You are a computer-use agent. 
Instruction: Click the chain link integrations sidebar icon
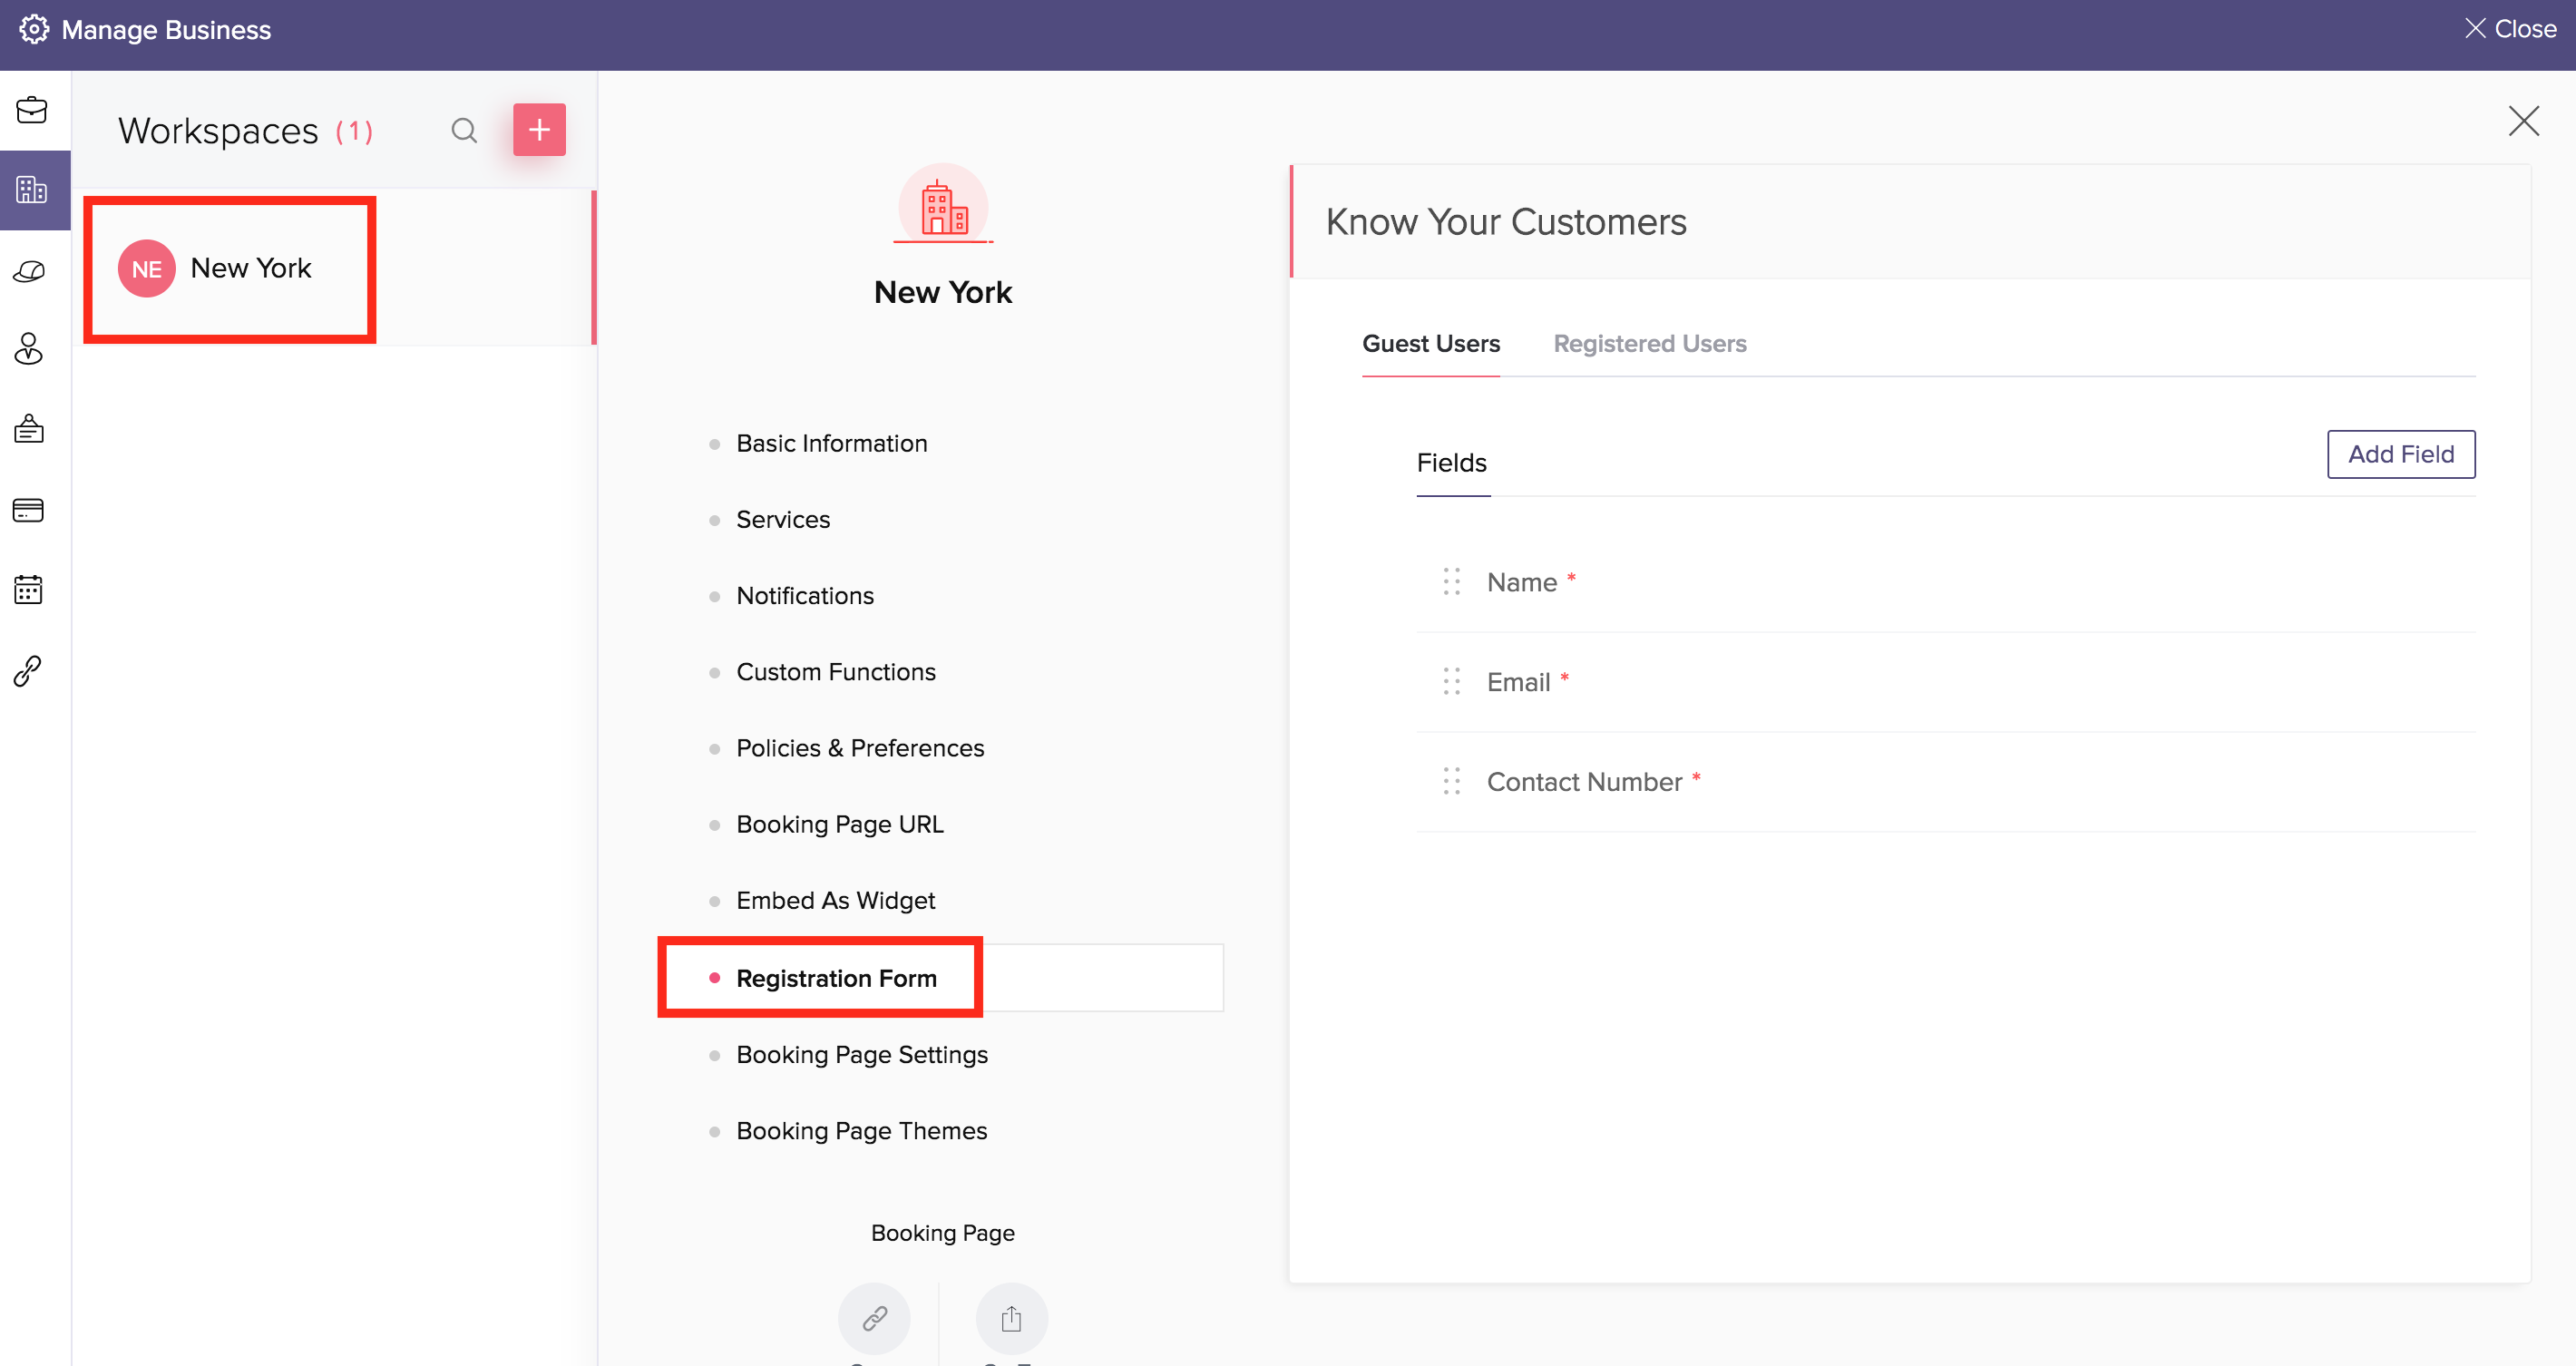pos(29,670)
